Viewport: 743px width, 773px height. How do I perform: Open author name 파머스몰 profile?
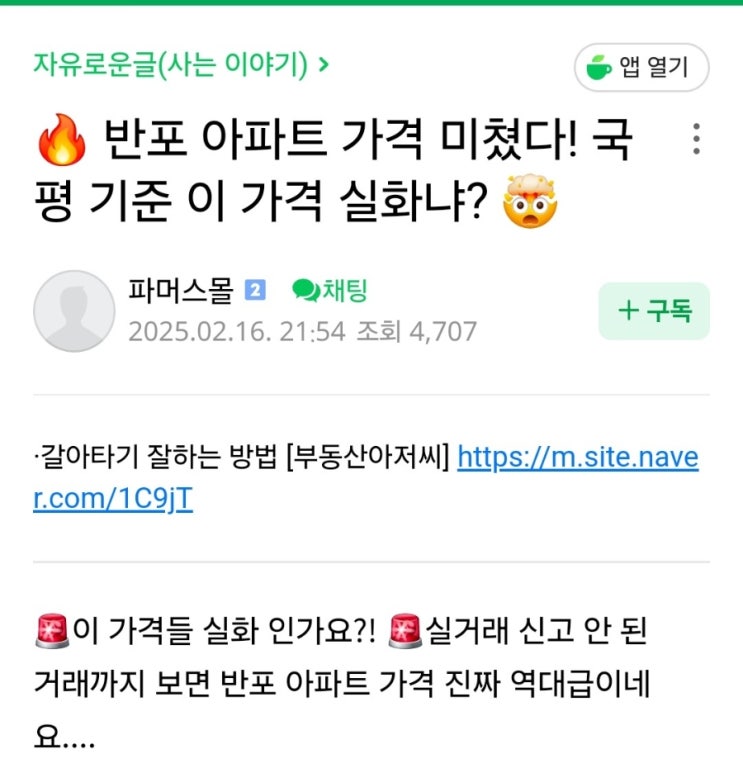point(180,290)
